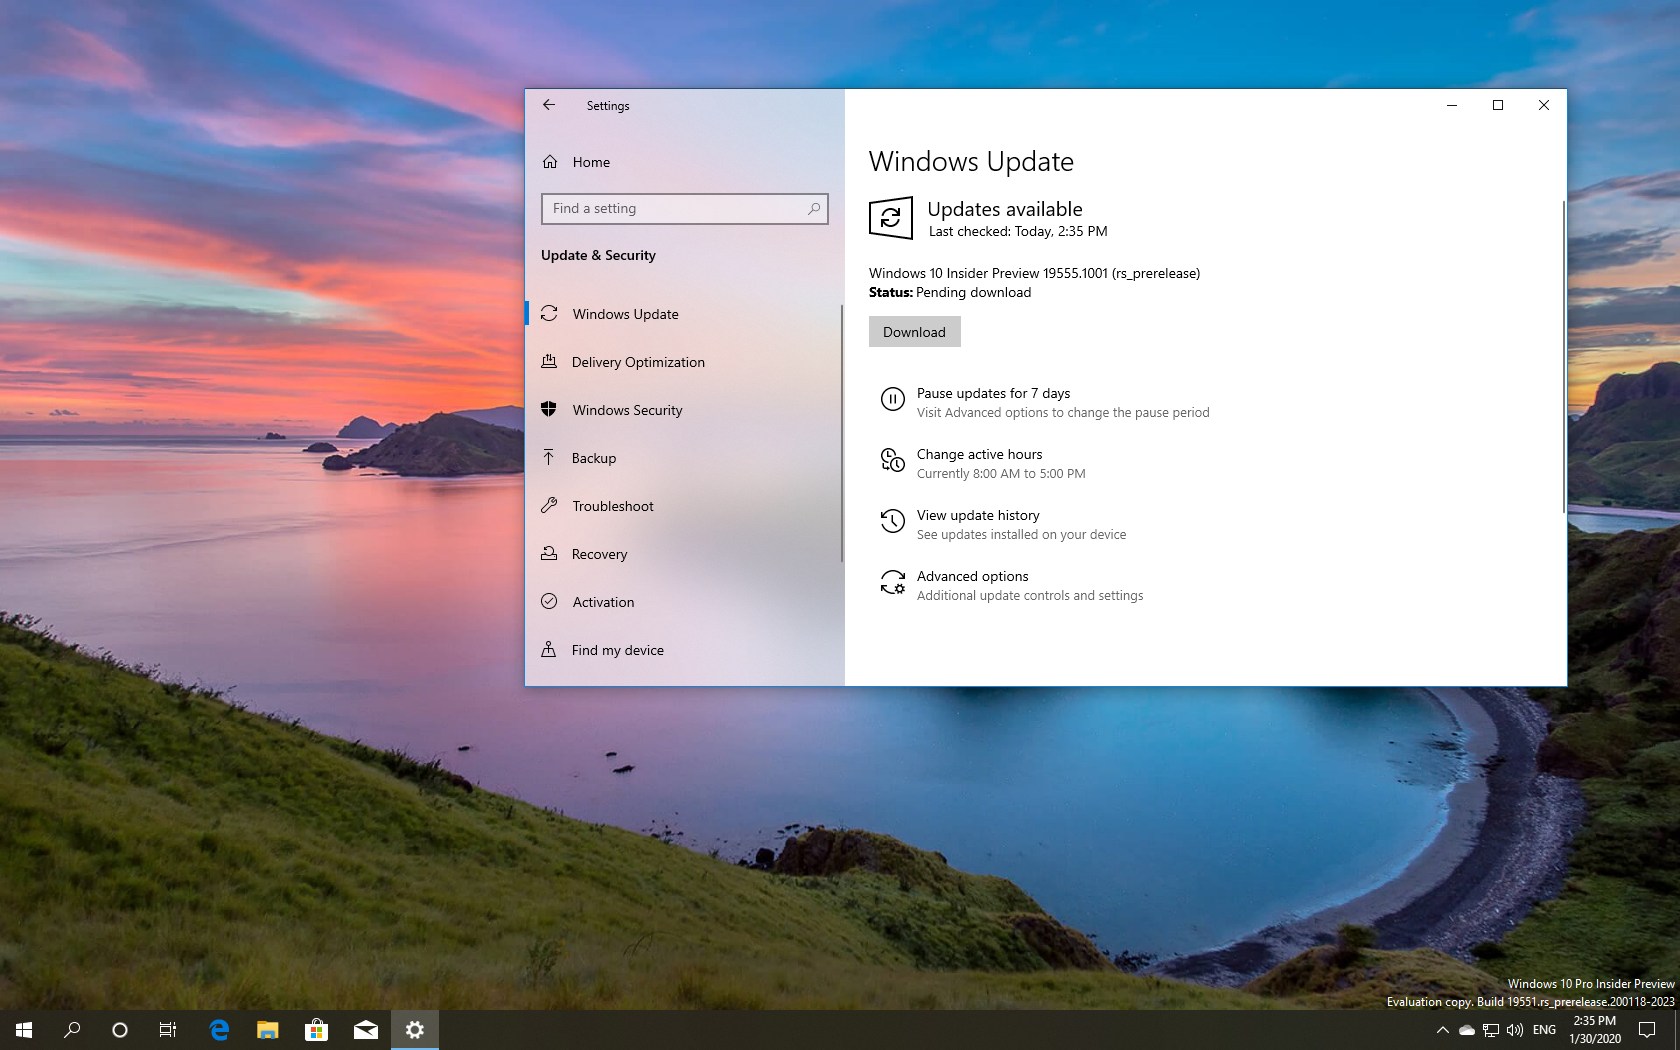Select Windows Security in sidebar
The width and height of the screenshot is (1680, 1050).
click(684, 410)
